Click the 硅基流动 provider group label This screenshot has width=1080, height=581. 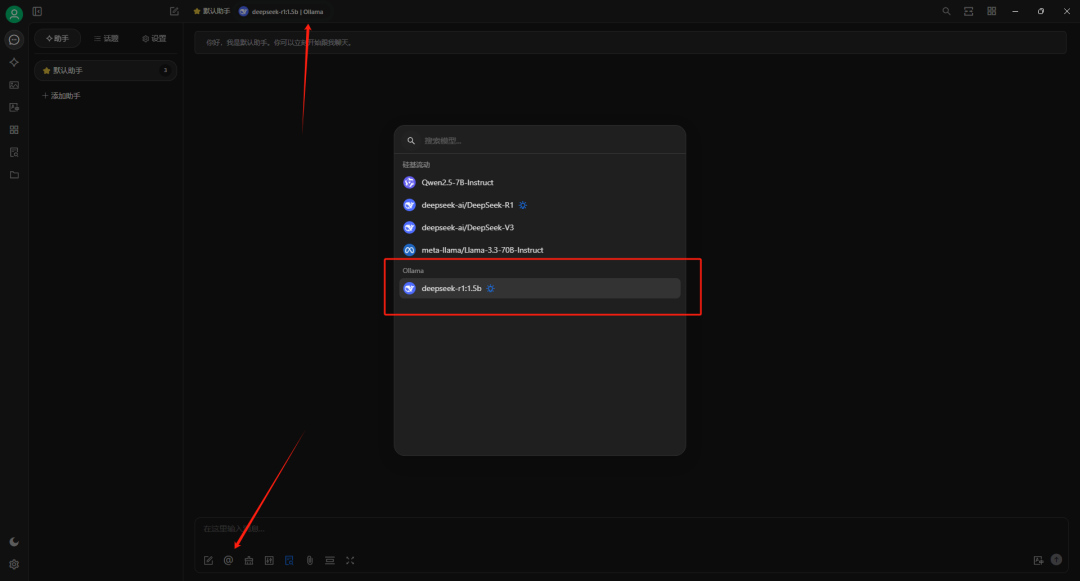(416, 165)
